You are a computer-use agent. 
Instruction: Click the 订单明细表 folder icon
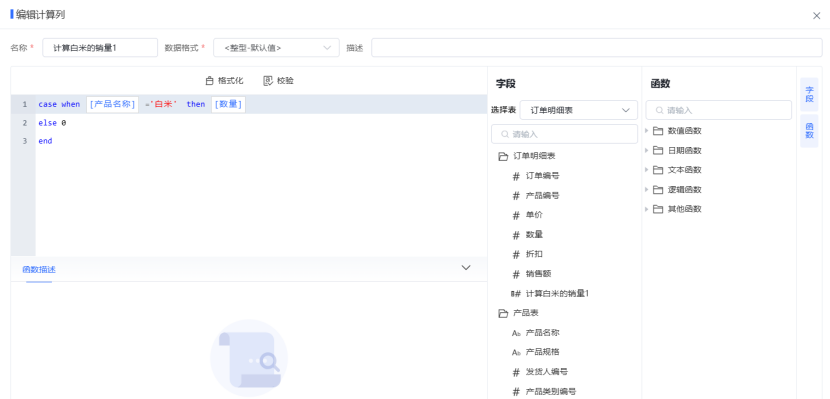[503, 157]
